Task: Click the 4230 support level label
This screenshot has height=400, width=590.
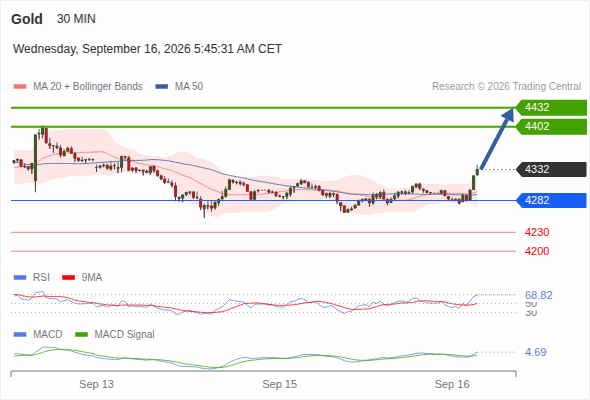Action: click(x=537, y=232)
